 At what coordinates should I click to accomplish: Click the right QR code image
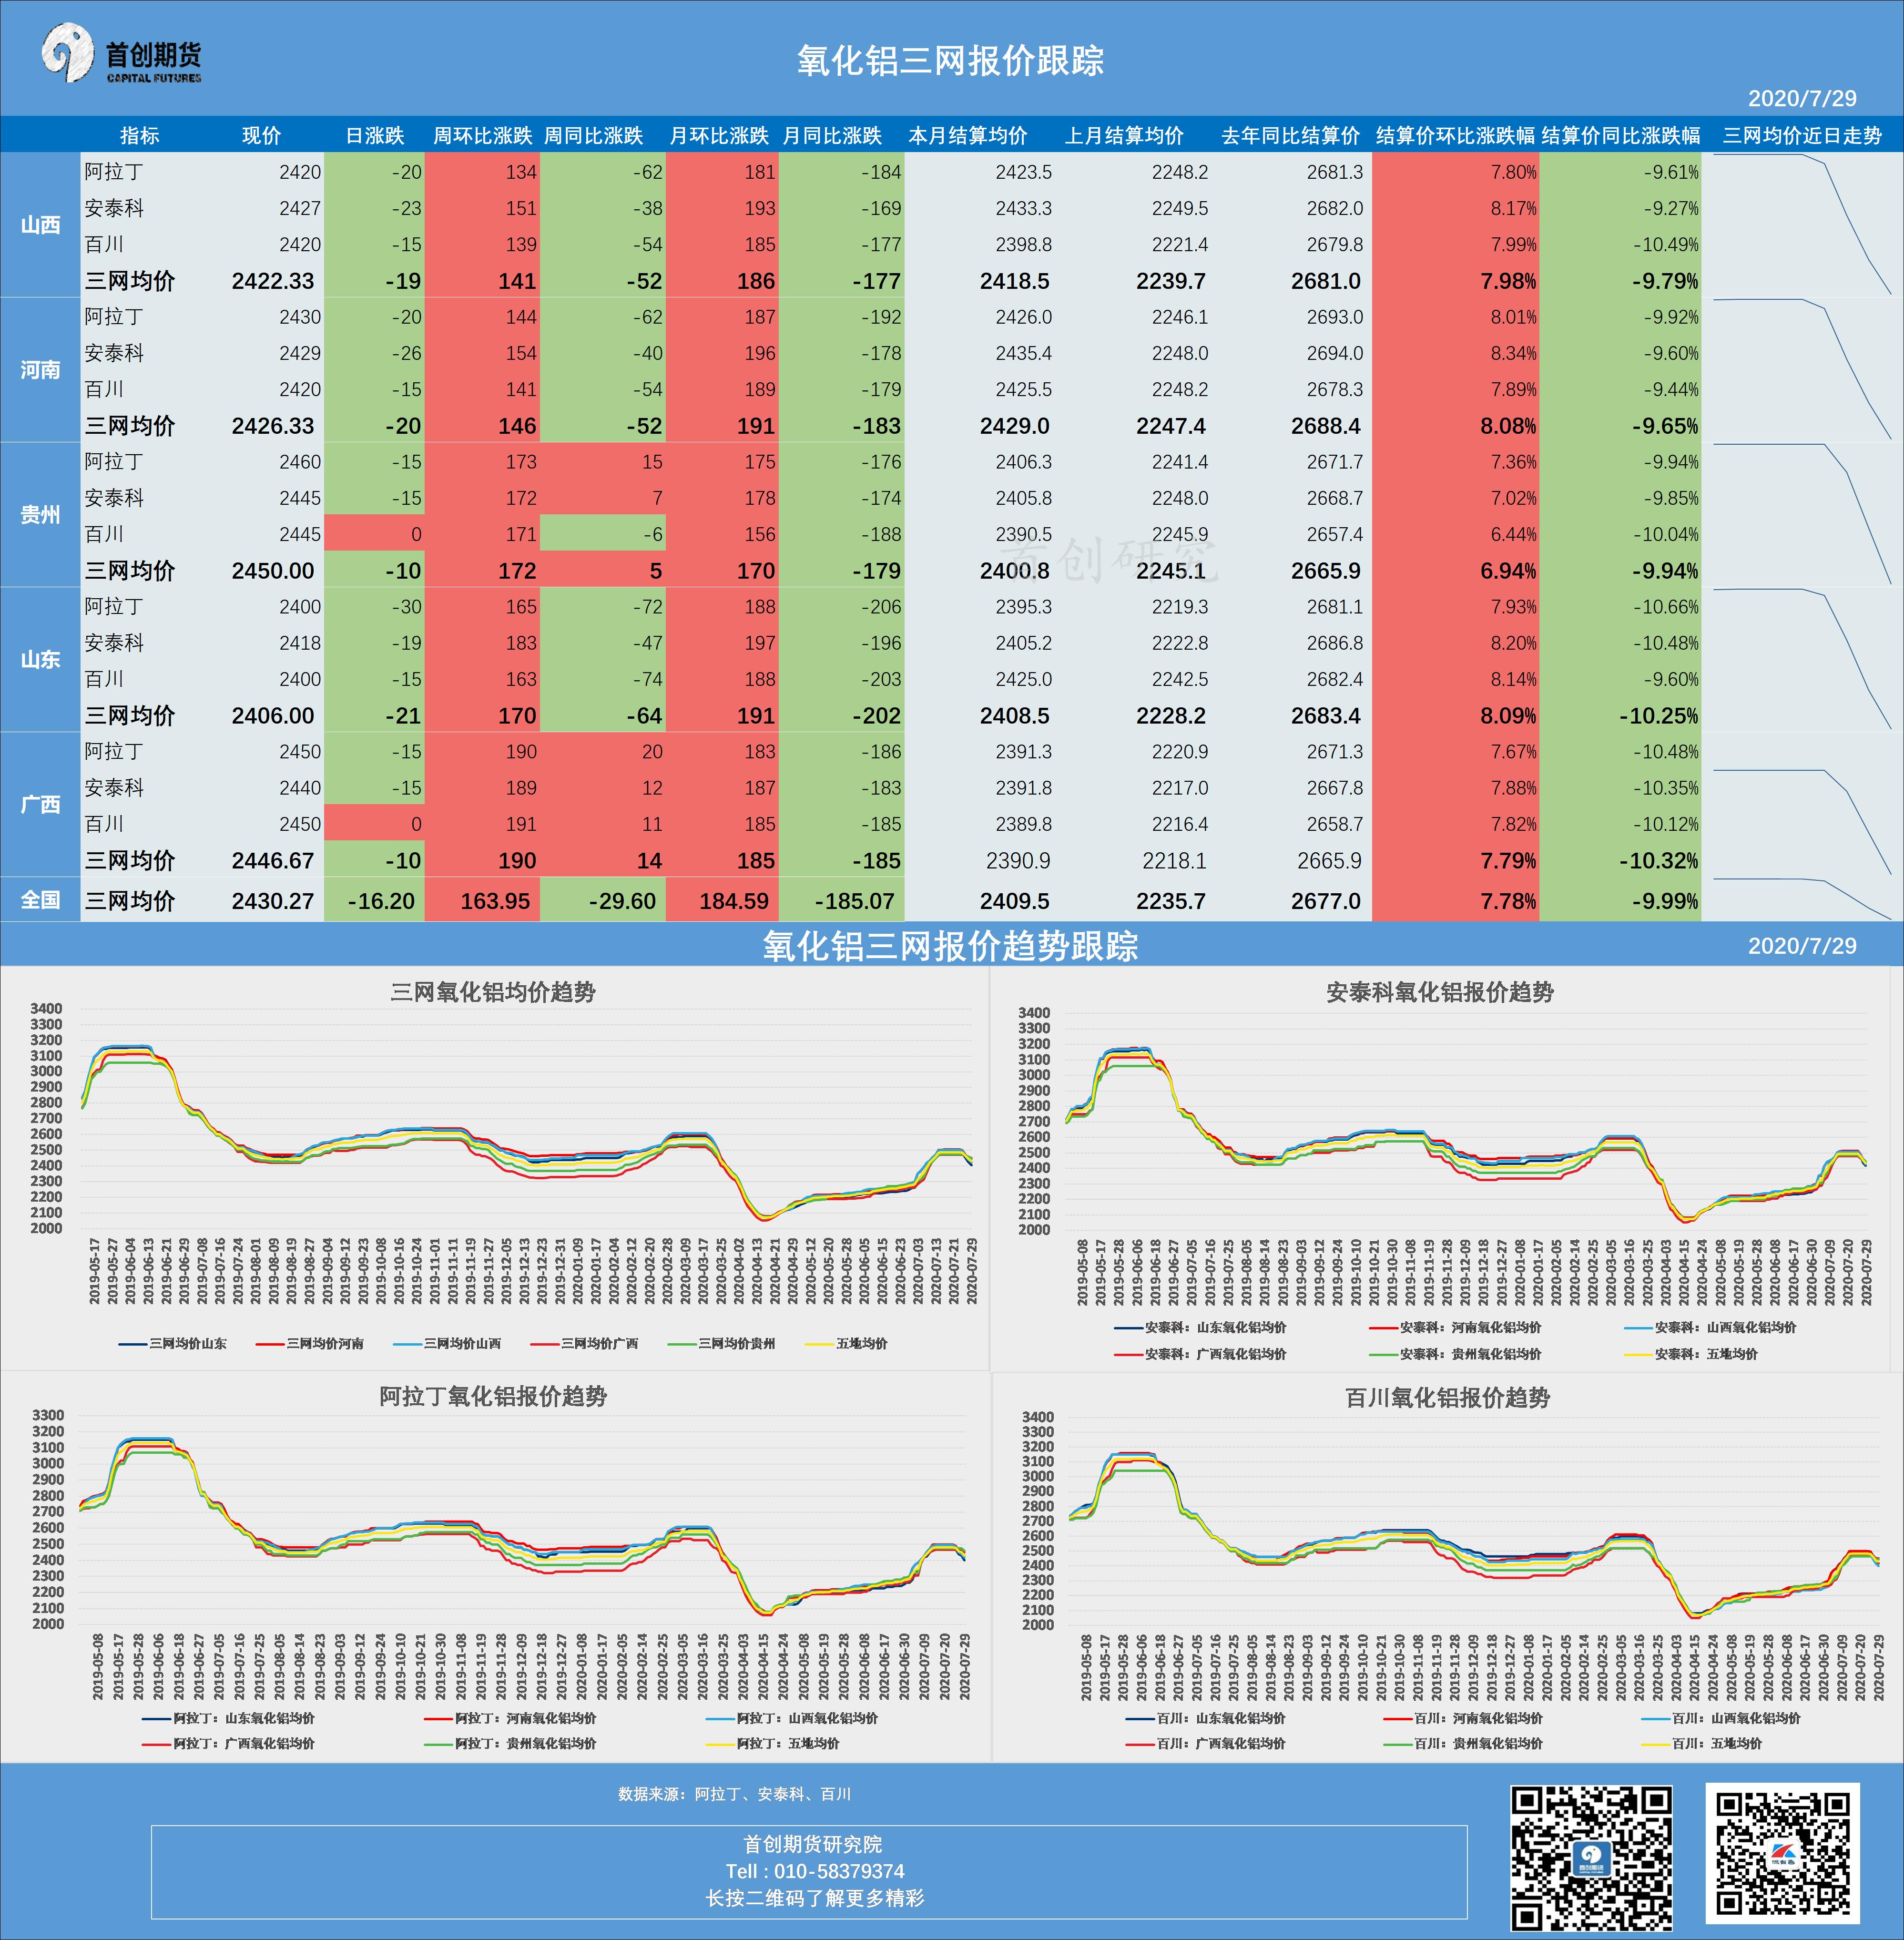coord(1782,1852)
